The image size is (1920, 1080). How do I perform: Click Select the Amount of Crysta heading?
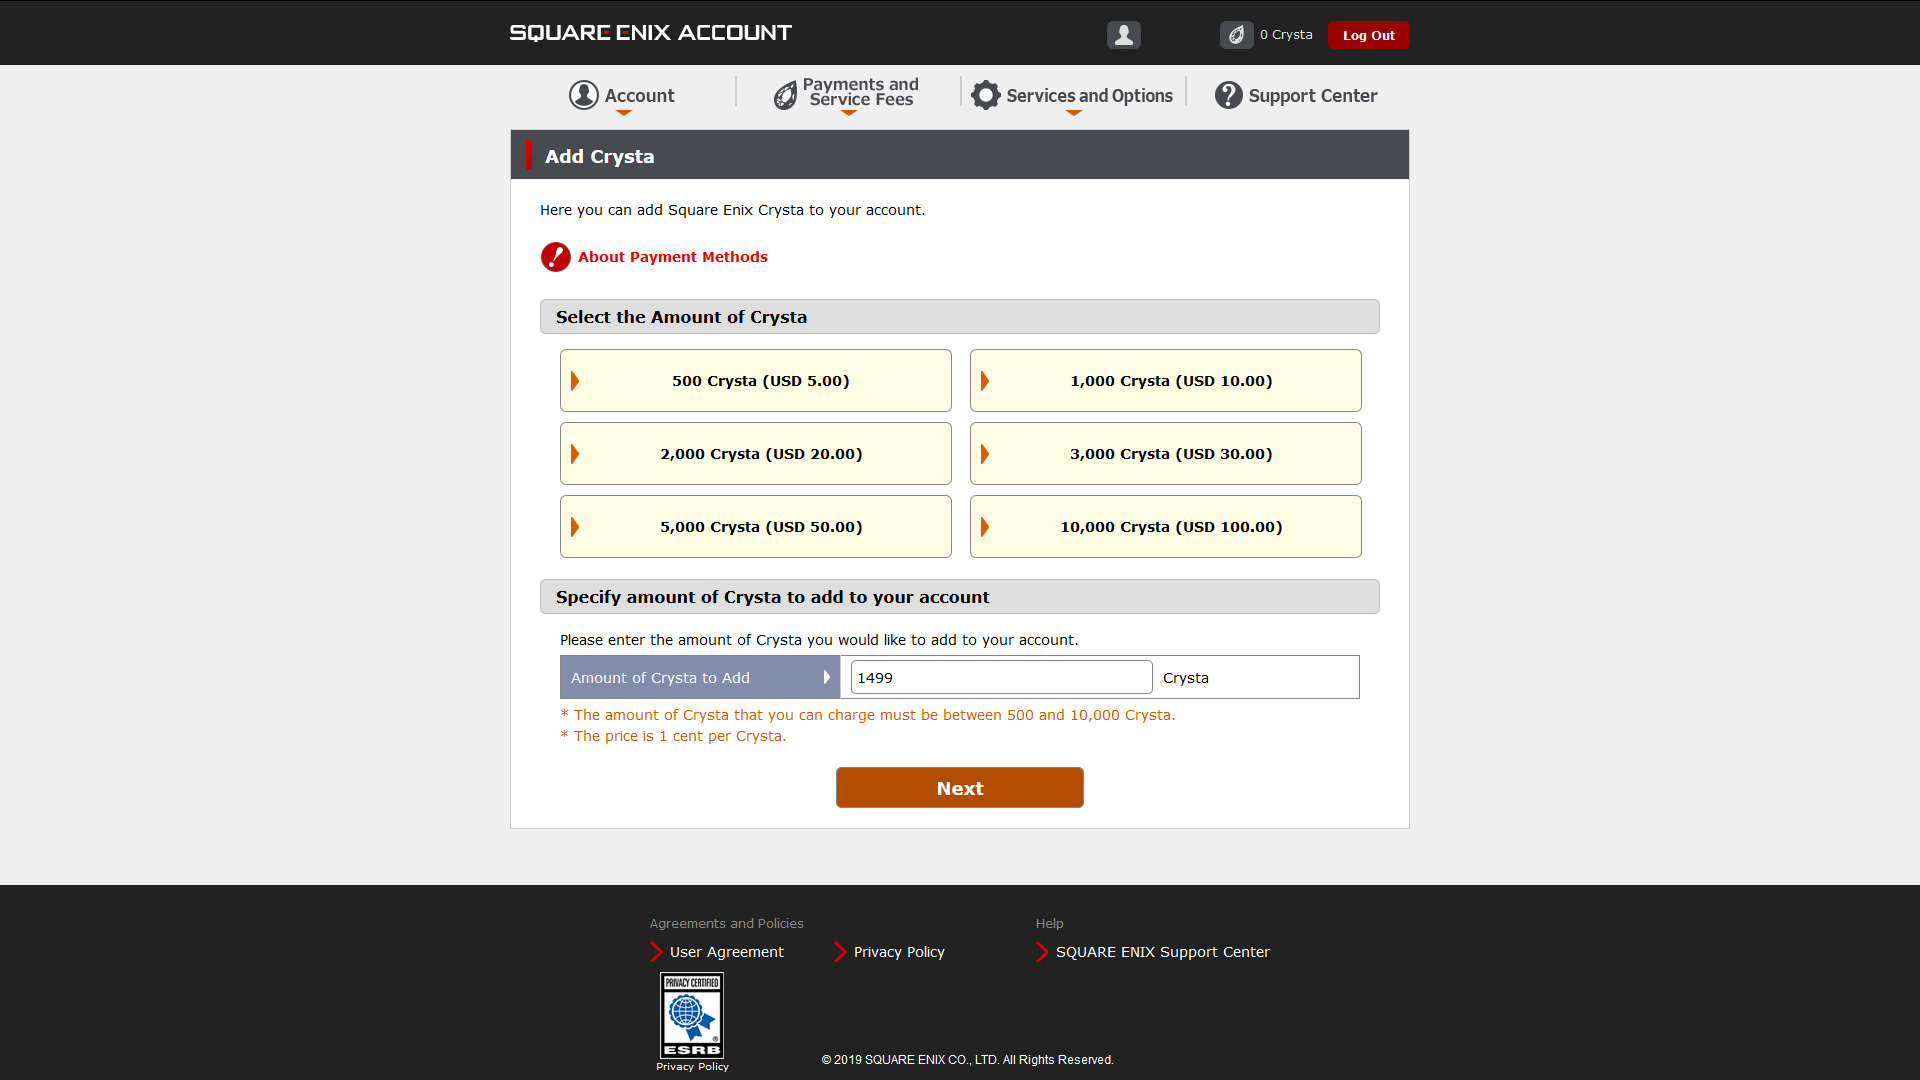681,317
